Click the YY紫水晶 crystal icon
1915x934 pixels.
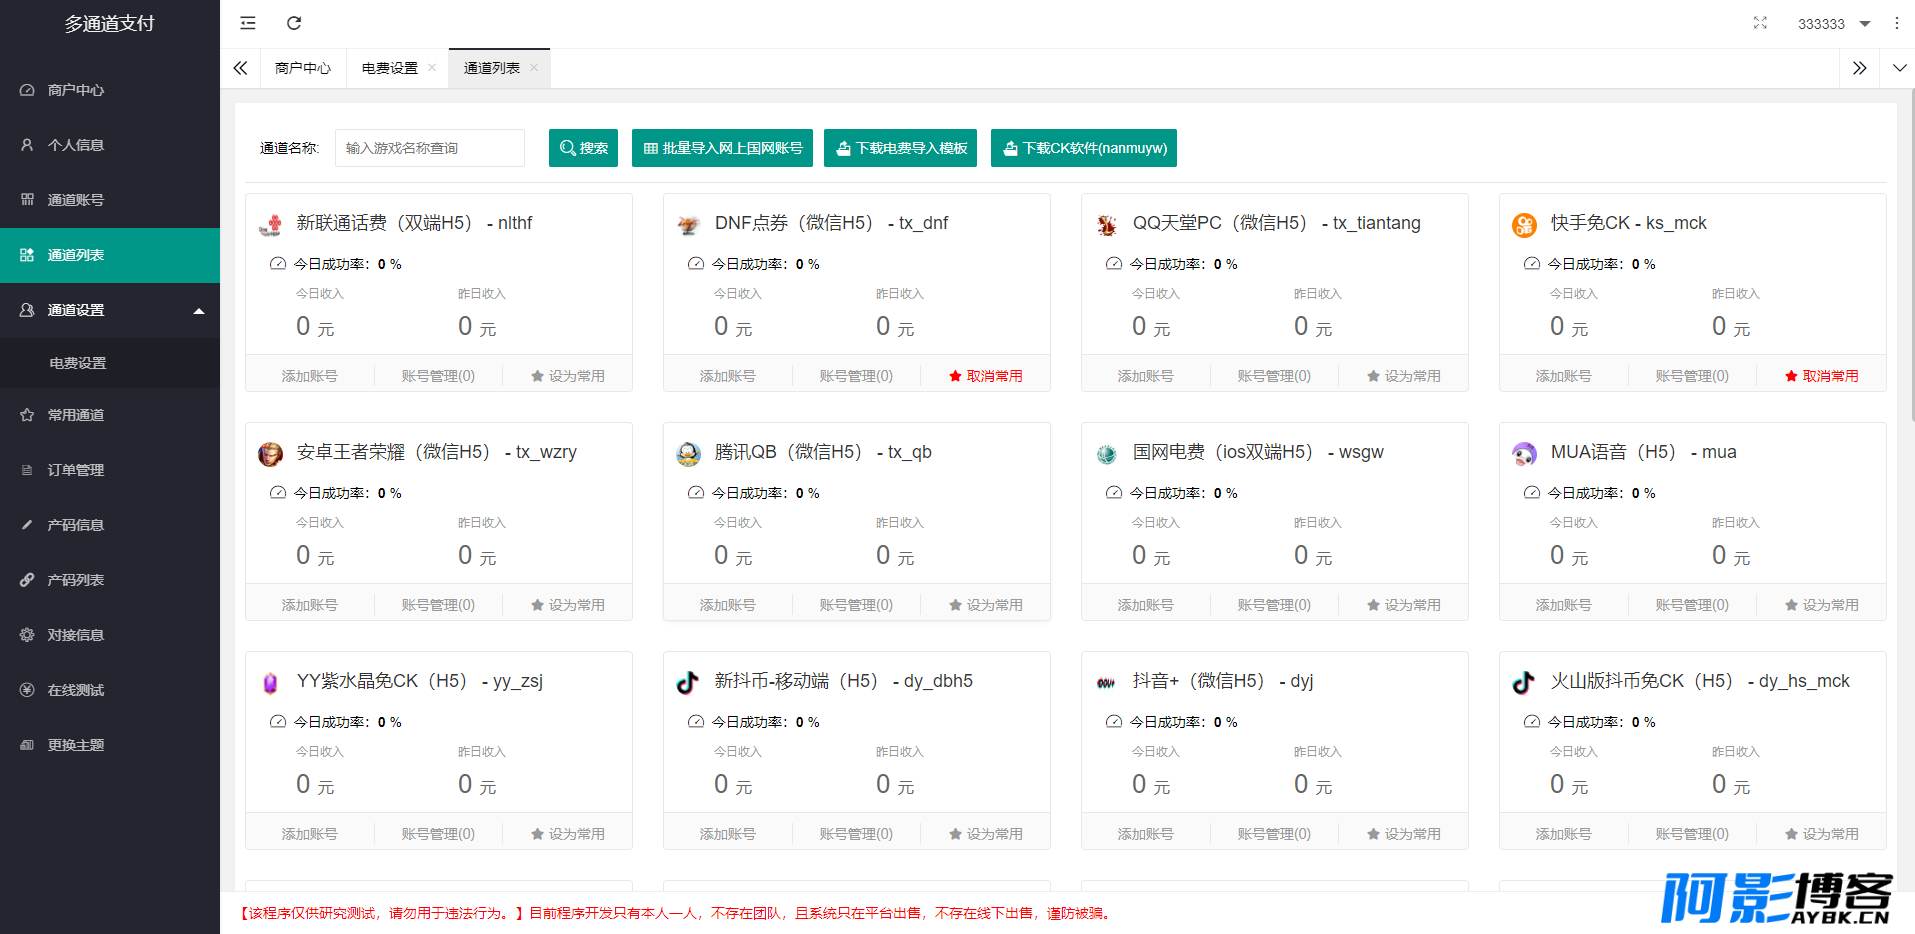pyautogui.click(x=270, y=683)
